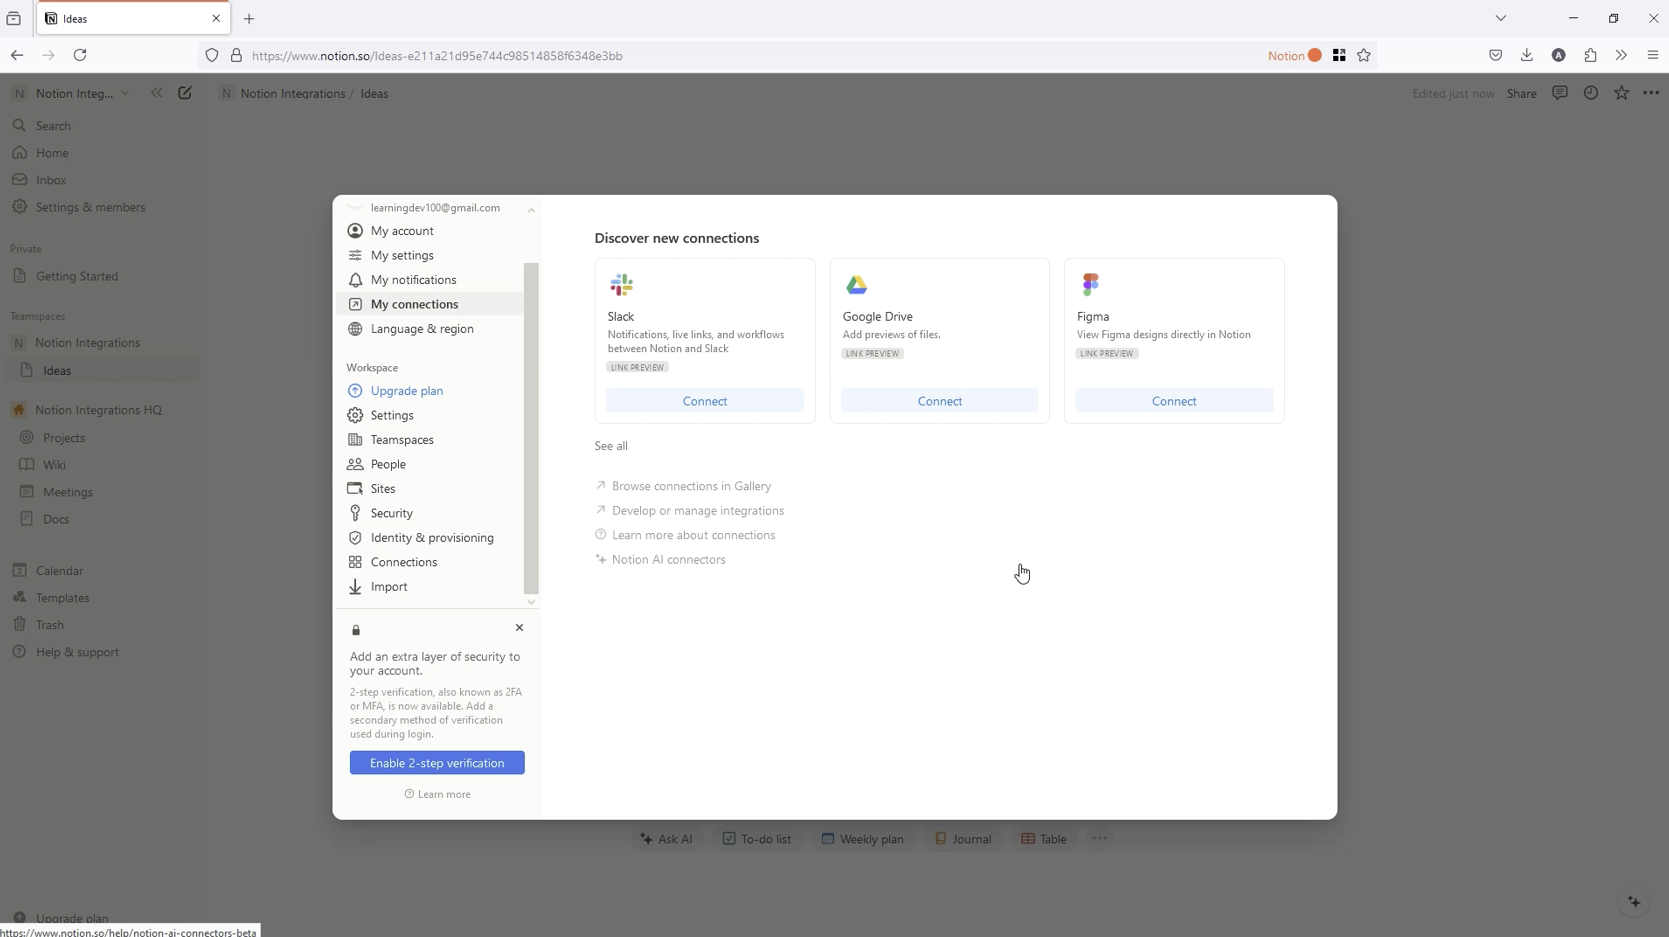Share the Ideas page
The width and height of the screenshot is (1669, 937).
tap(1521, 93)
